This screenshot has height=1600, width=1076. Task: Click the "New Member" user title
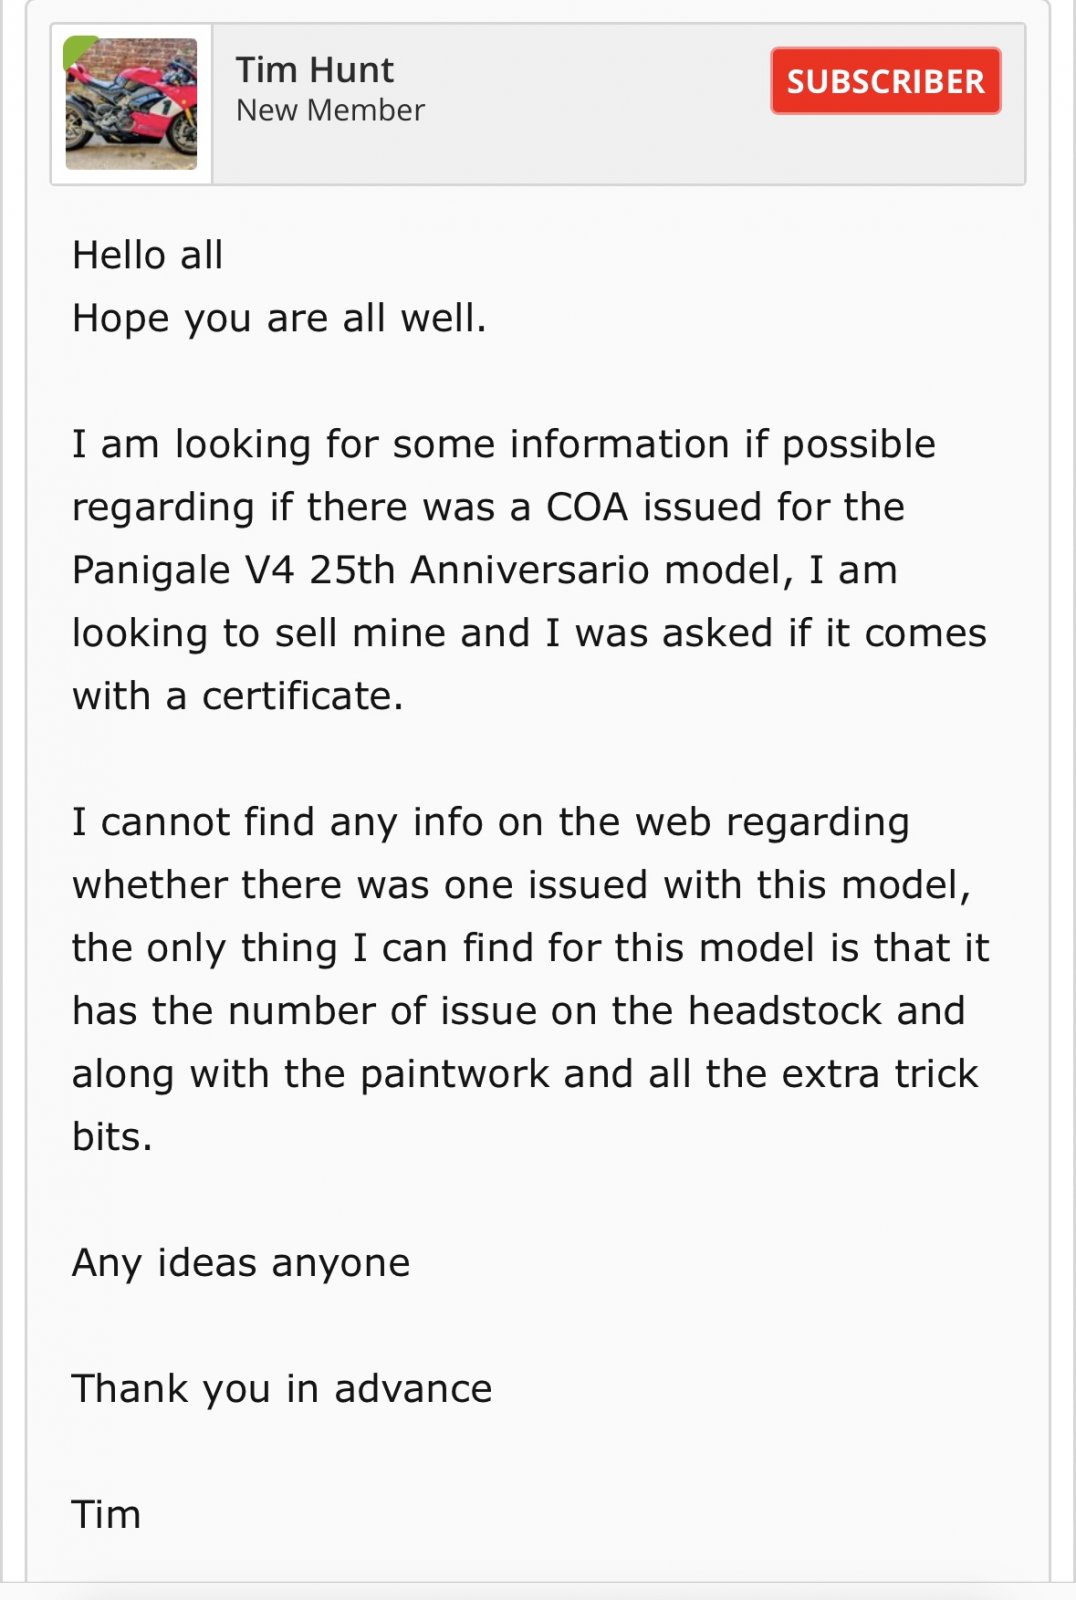pyautogui.click(x=330, y=110)
